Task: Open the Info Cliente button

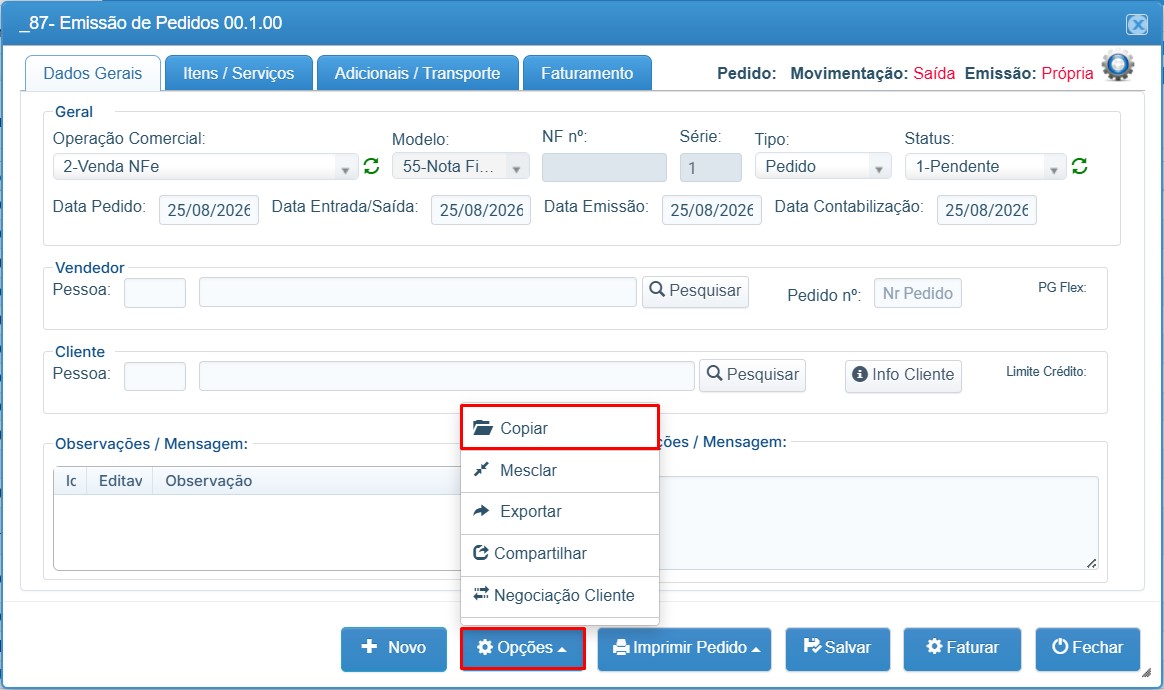Action: pyautogui.click(x=903, y=375)
